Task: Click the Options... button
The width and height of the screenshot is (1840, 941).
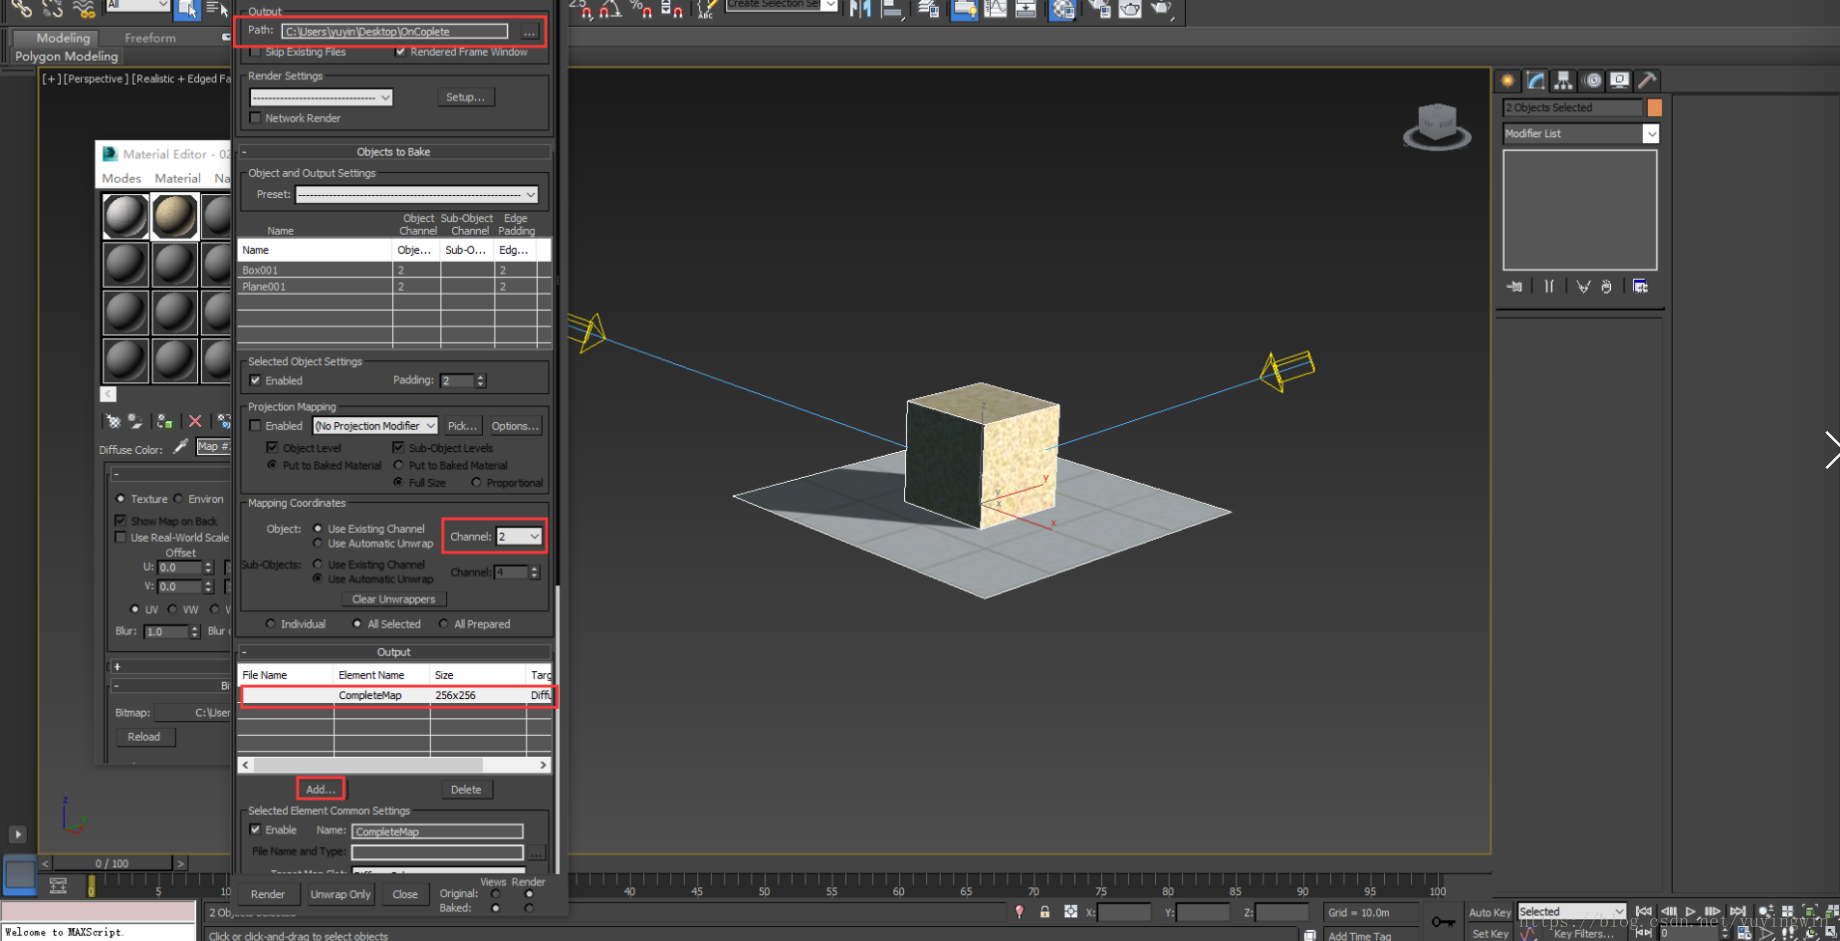Action: click(515, 426)
